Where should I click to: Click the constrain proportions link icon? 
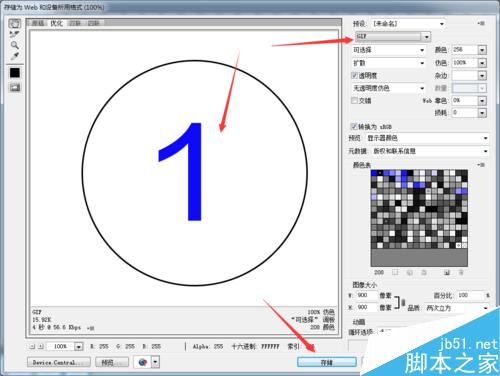tap(403, 302)
